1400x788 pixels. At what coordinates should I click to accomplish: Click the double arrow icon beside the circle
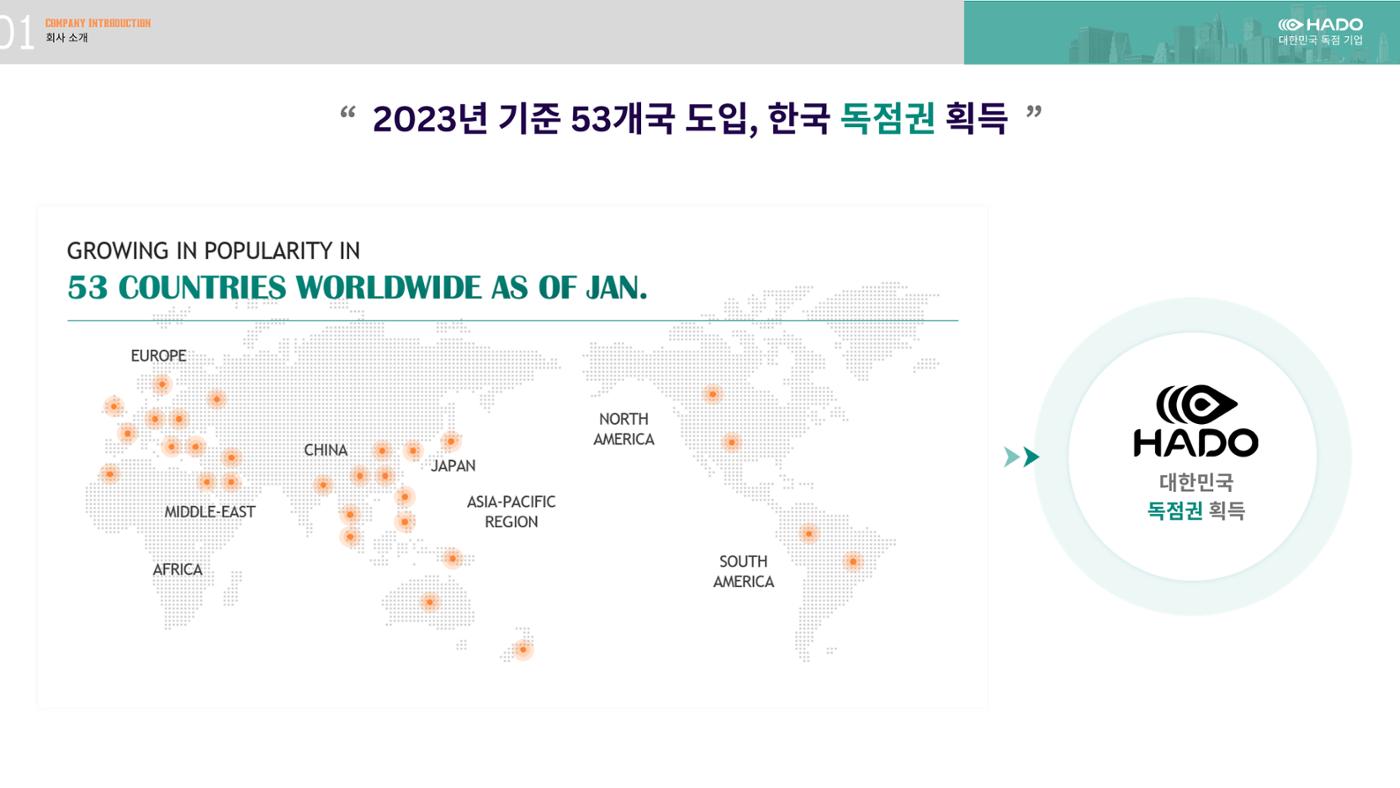click(x=1021, y=457)
